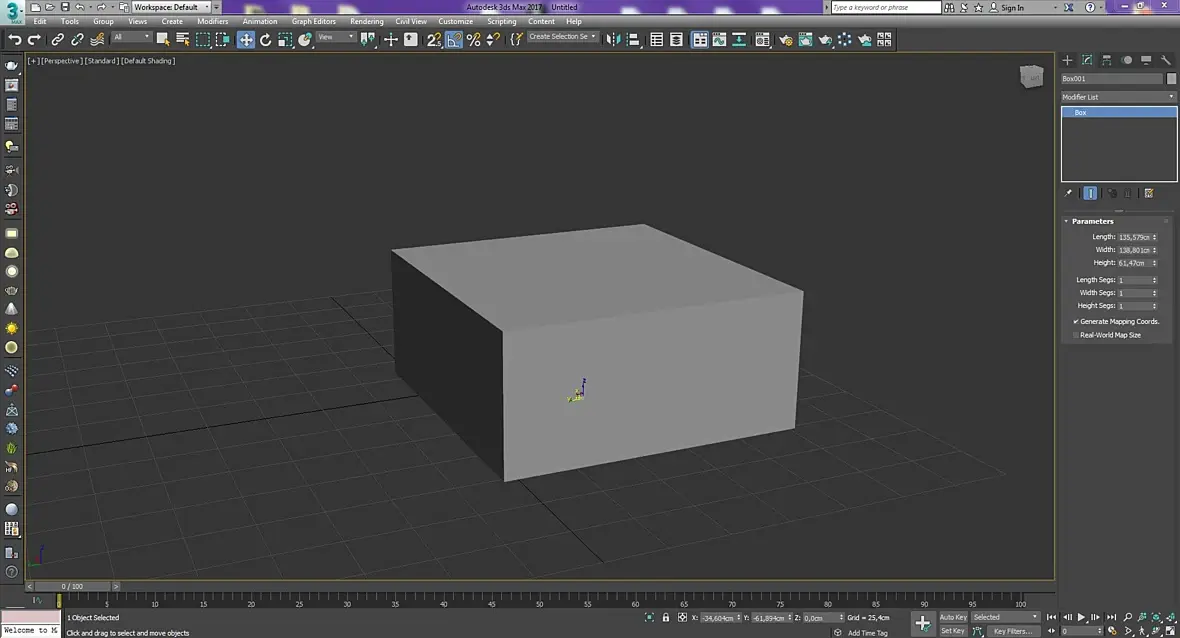Open the Rendering menu
1180x638 pixels.
pos(366,21)
